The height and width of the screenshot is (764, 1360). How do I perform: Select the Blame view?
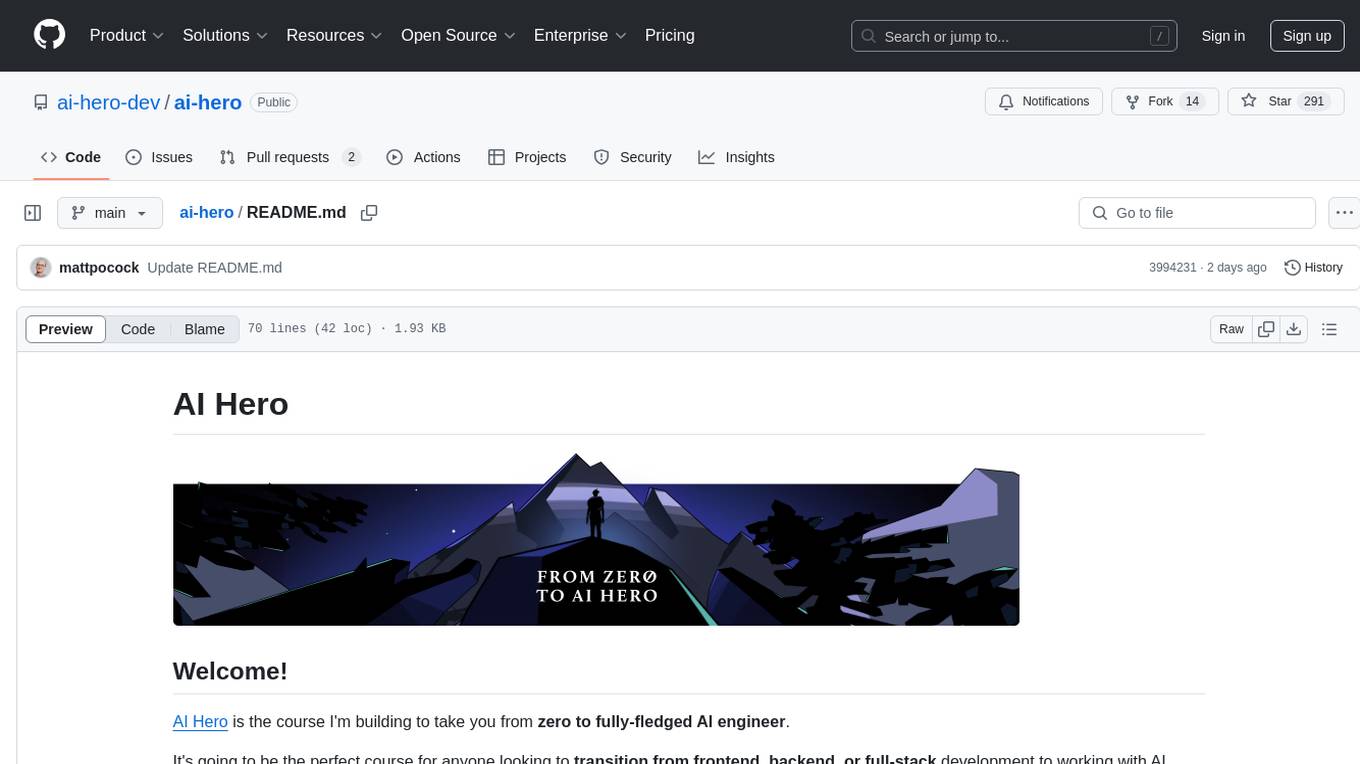pyautogui.click(x=204, y=329)
